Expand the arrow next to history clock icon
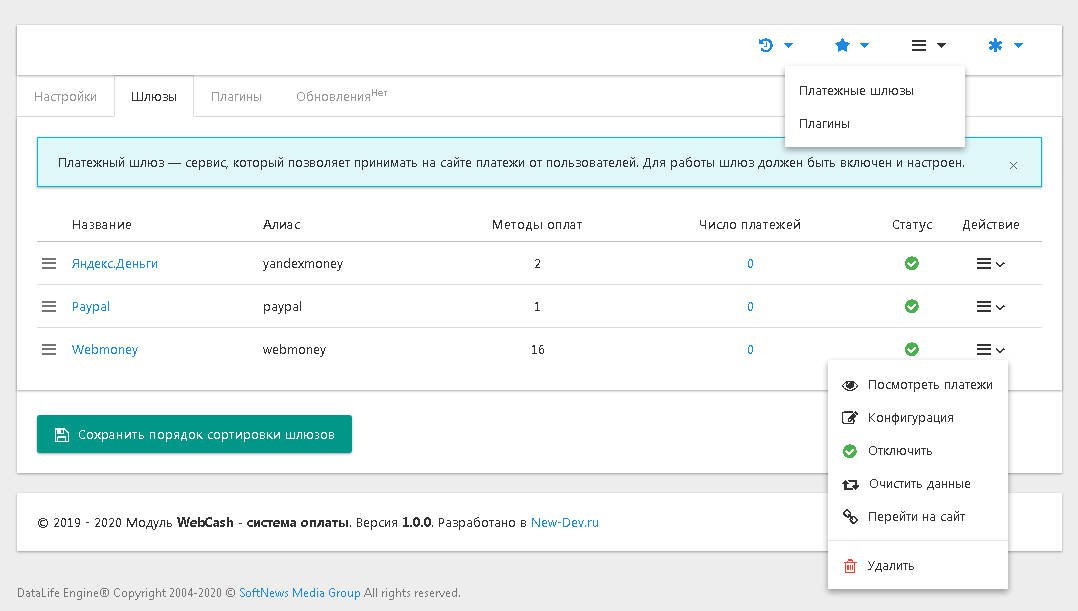Image resolution: width=1078 pixels, height=611 pixels. pos(789,45)
